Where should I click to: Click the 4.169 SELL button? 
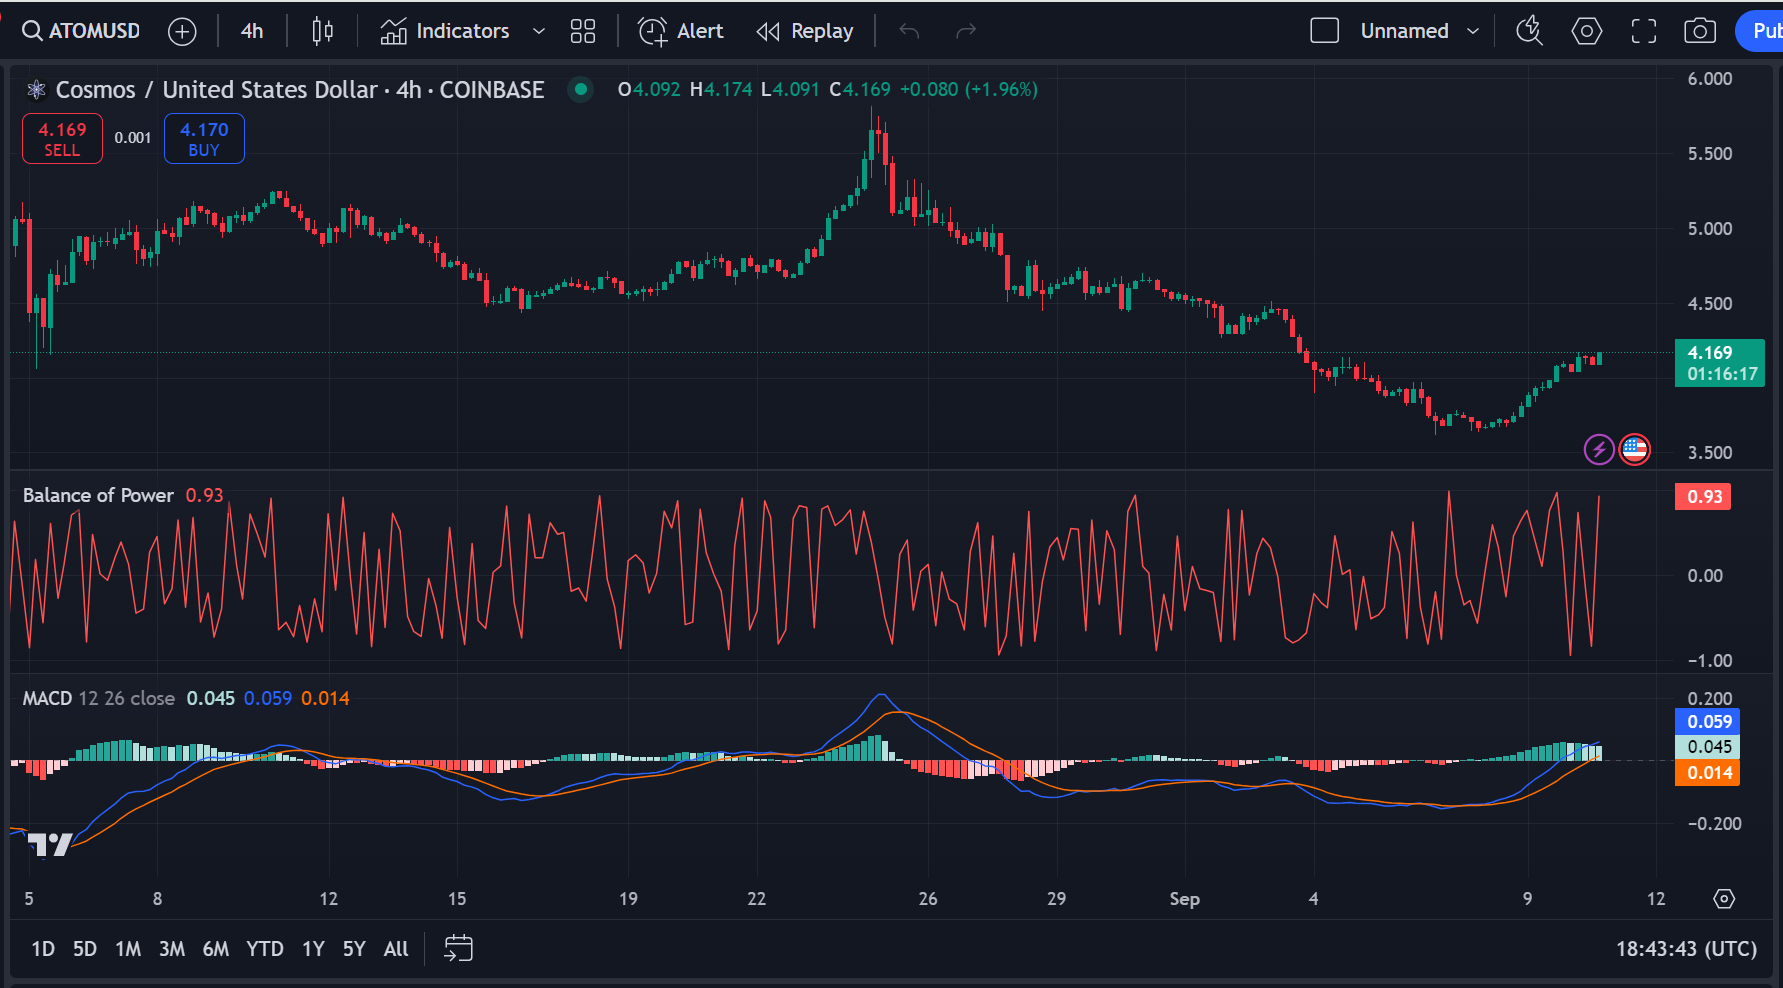coord(62,139)
